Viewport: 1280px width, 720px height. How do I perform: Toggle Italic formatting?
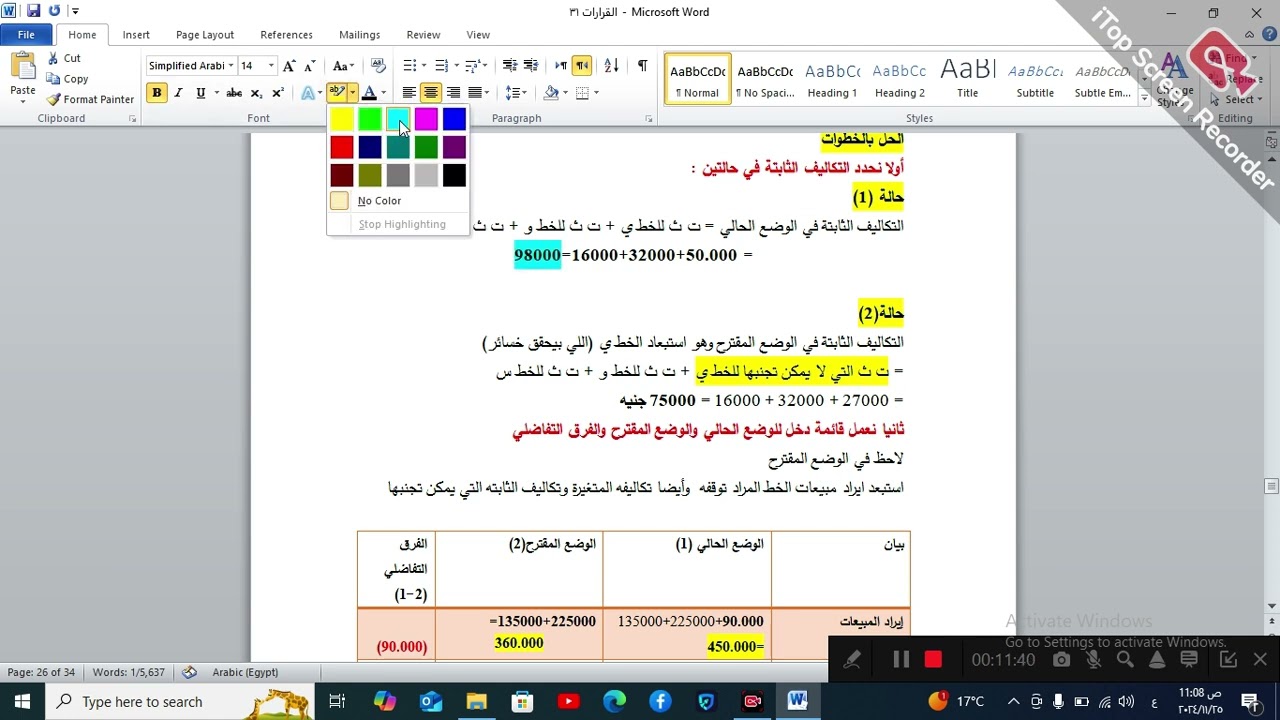pos(179,93)
